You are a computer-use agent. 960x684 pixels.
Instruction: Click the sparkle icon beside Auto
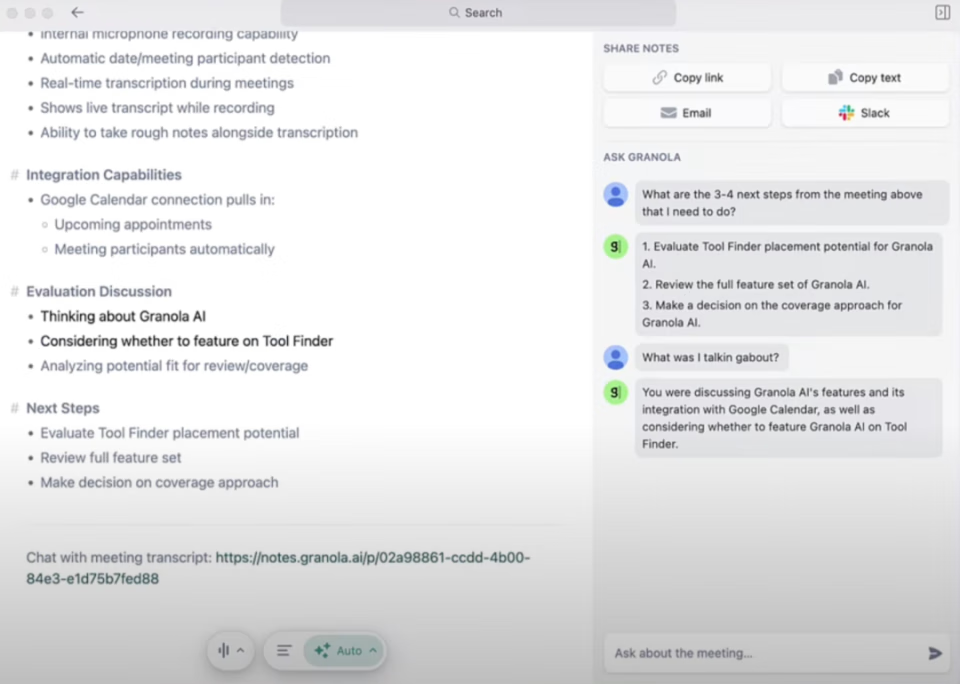click(322, 650)
